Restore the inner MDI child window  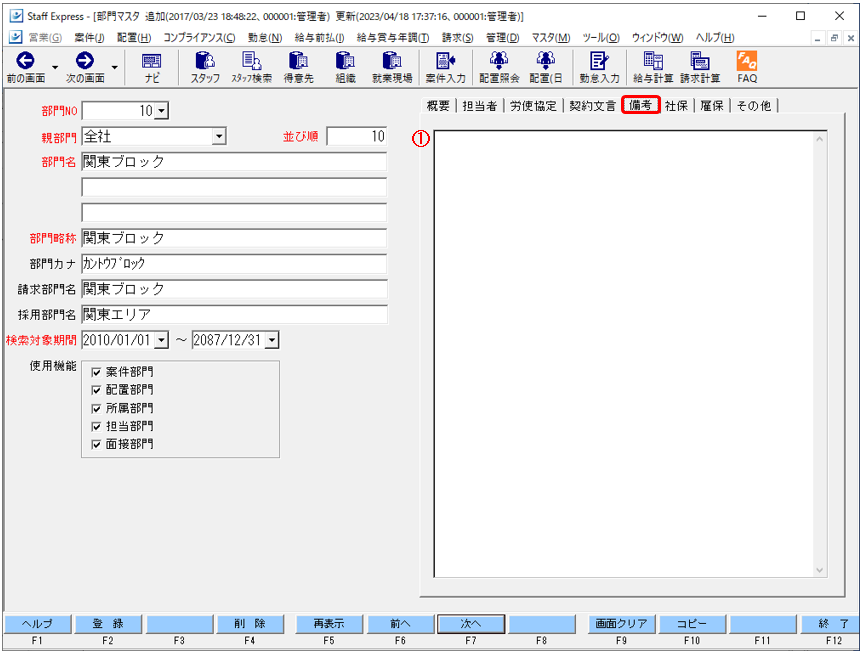click(x=834, y=38)
